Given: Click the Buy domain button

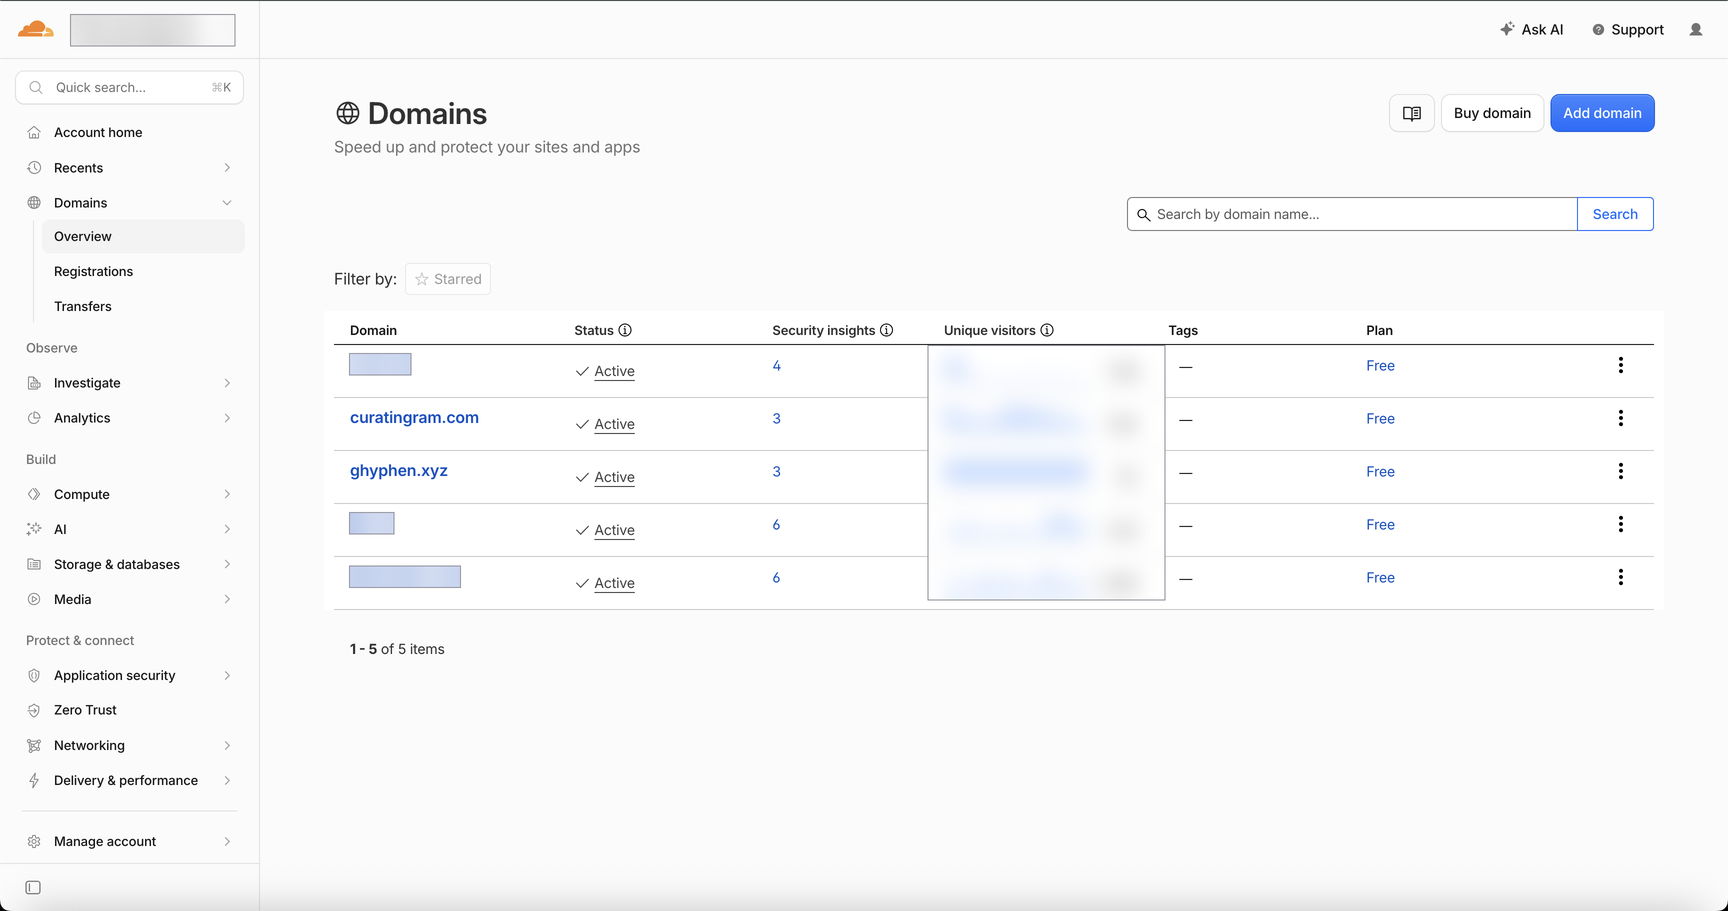Looking at the screenshot, I should pos(1492,113).
